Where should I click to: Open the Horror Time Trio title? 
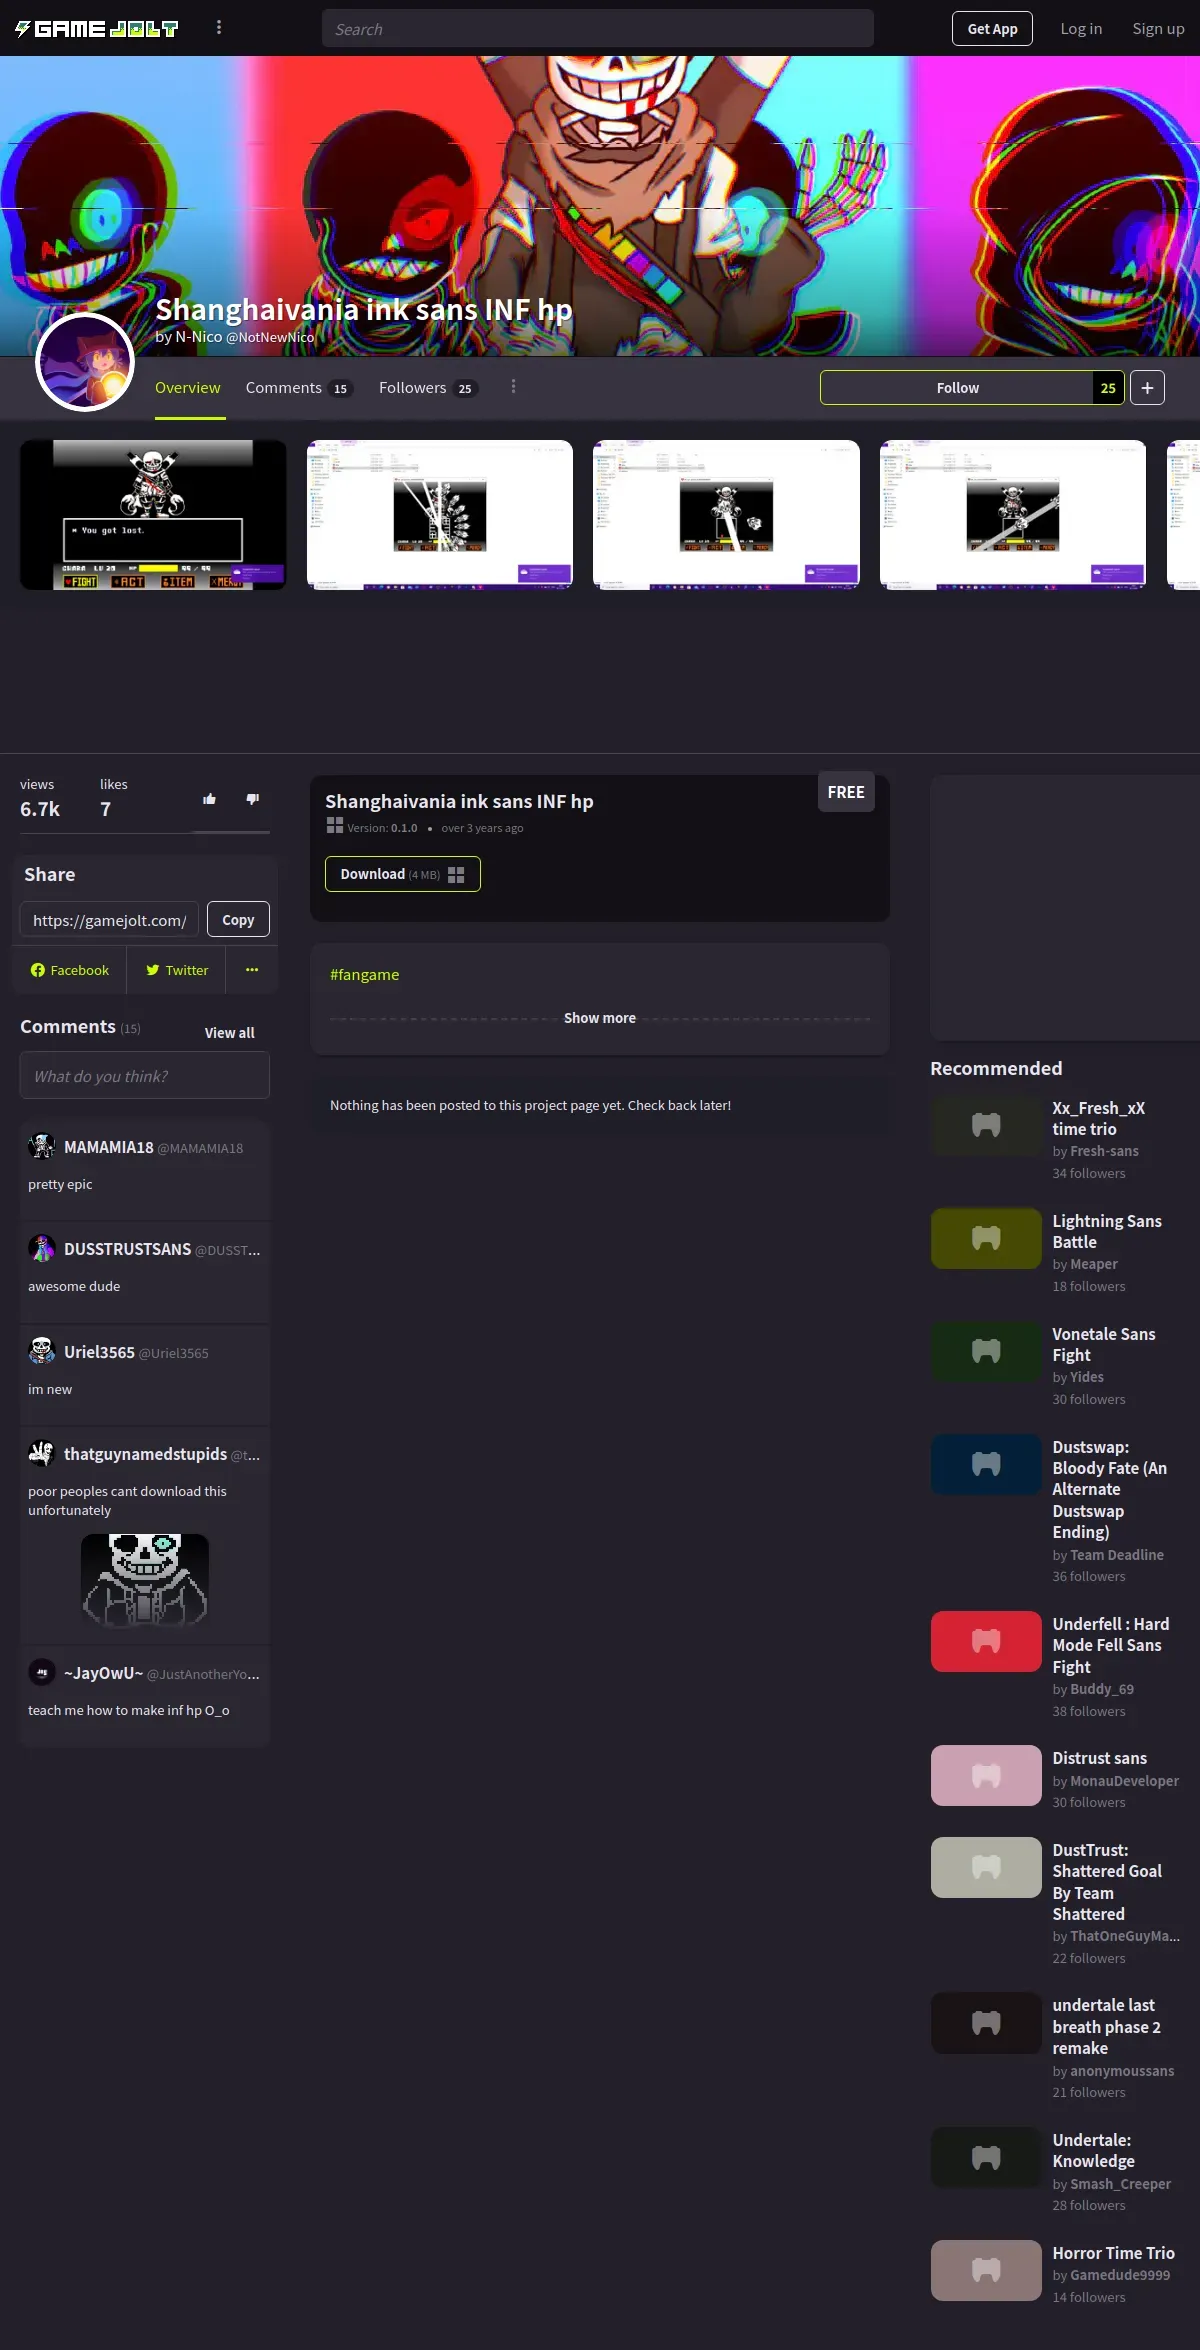point(1113,2253)
